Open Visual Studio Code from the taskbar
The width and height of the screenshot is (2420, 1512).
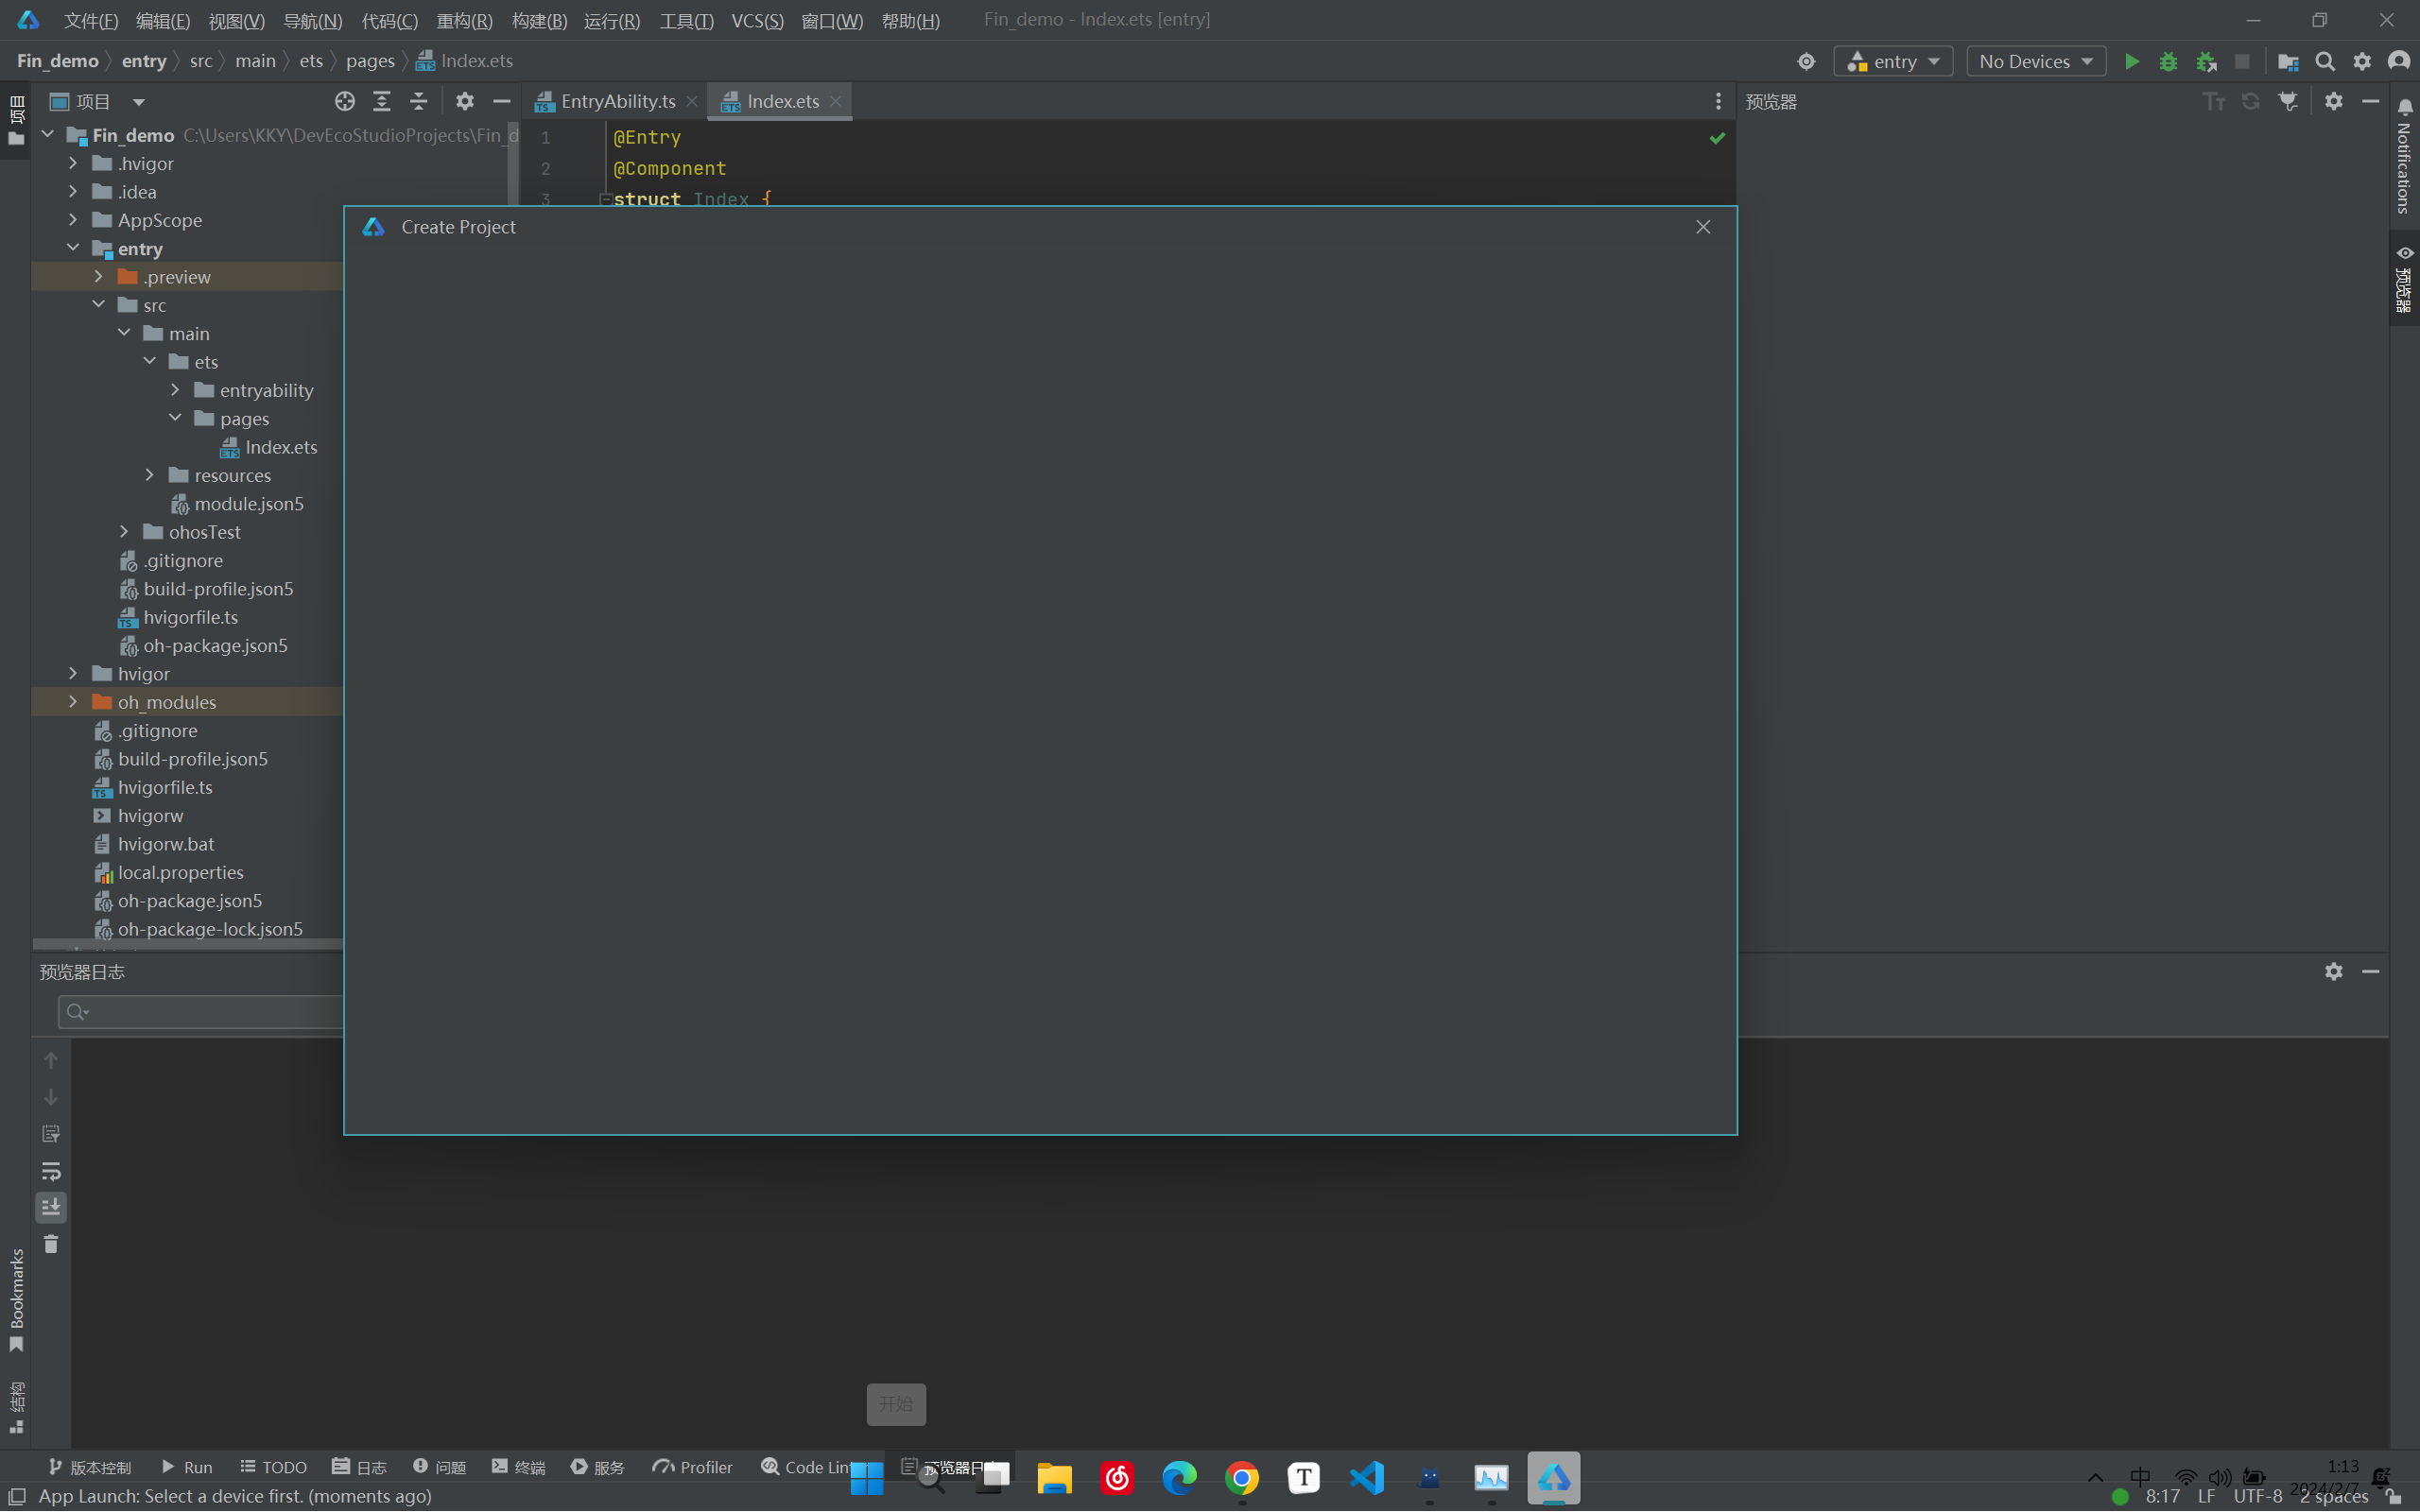click(1366, 1477)
